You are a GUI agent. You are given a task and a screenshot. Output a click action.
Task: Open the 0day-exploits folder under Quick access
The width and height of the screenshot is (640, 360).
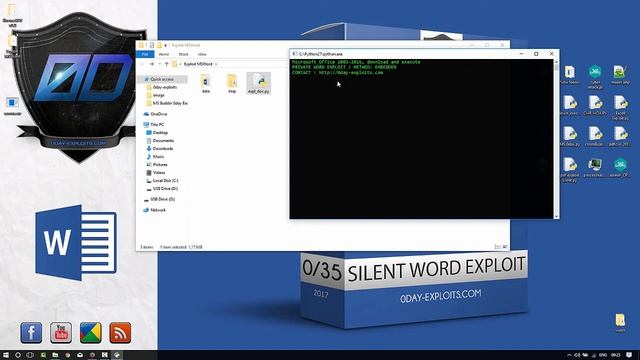[x=165, y=87]
